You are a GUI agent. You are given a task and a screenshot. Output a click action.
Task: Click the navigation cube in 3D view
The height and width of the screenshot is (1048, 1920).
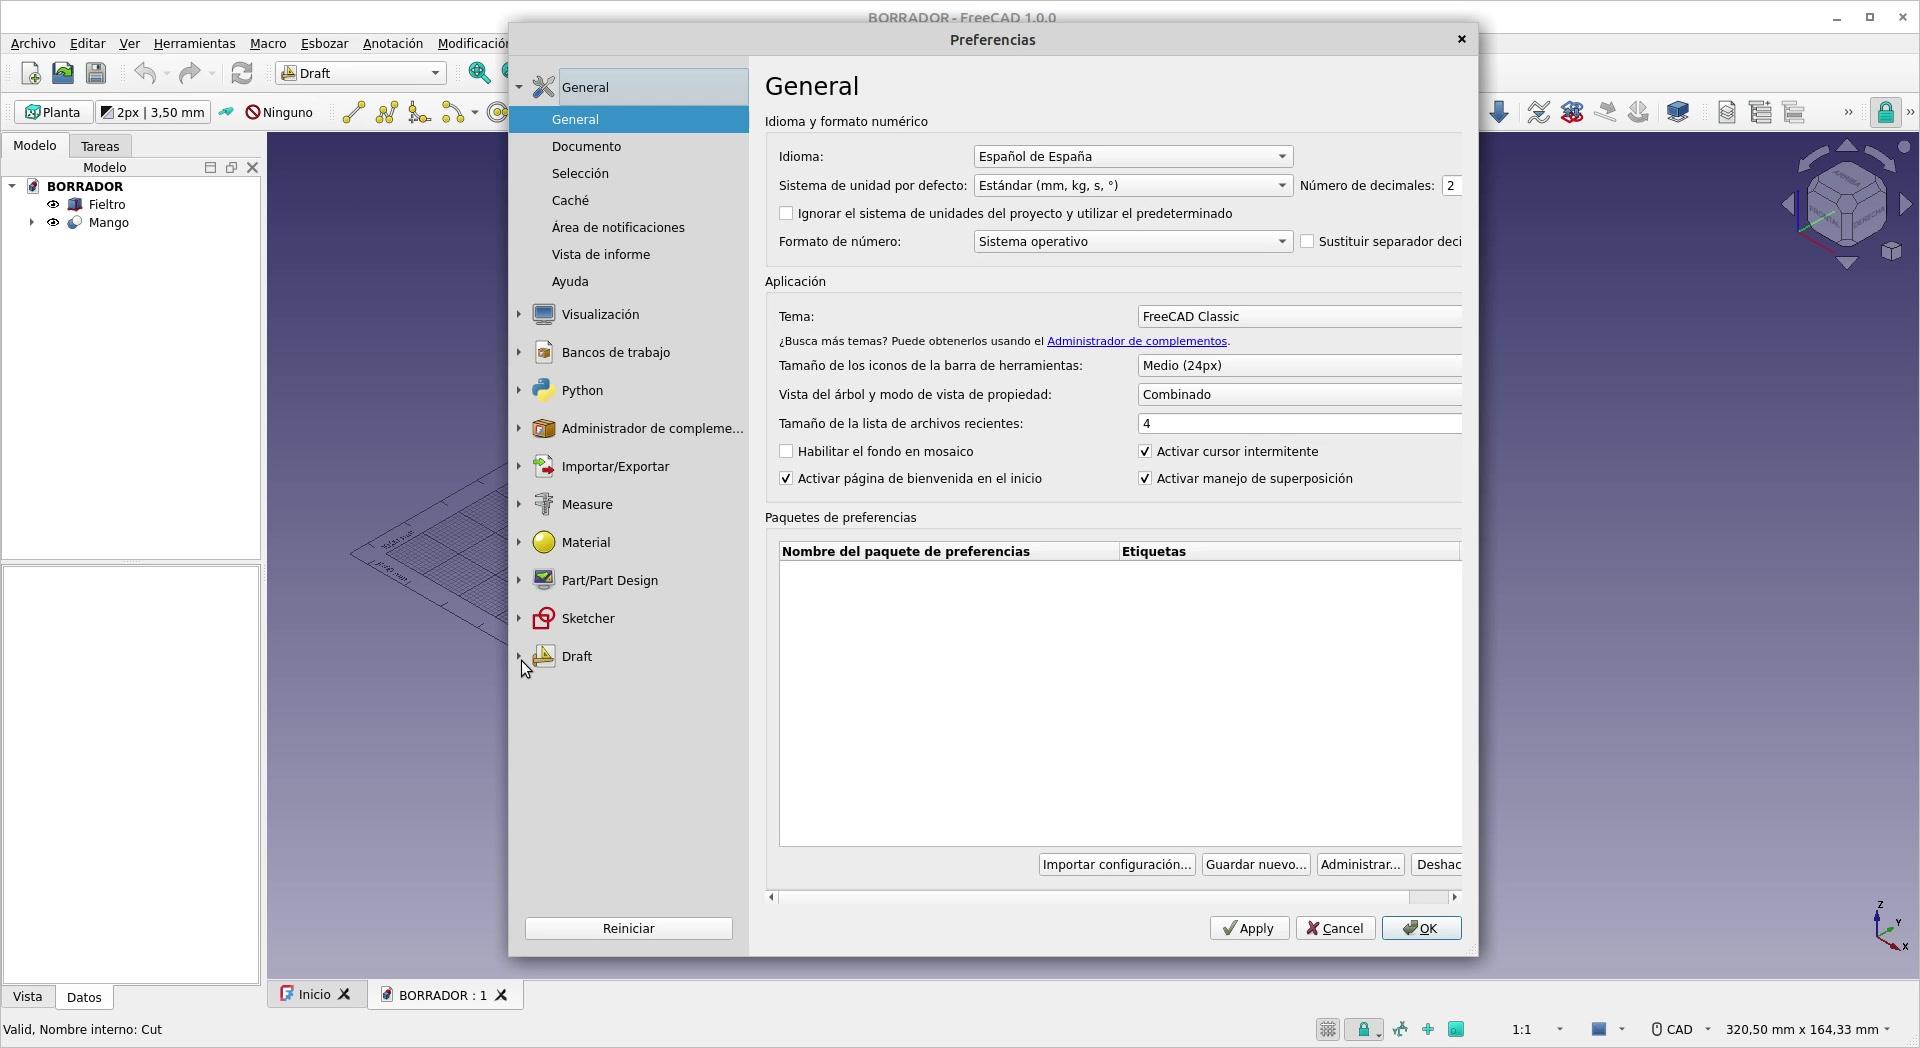tap(1846, 205)
